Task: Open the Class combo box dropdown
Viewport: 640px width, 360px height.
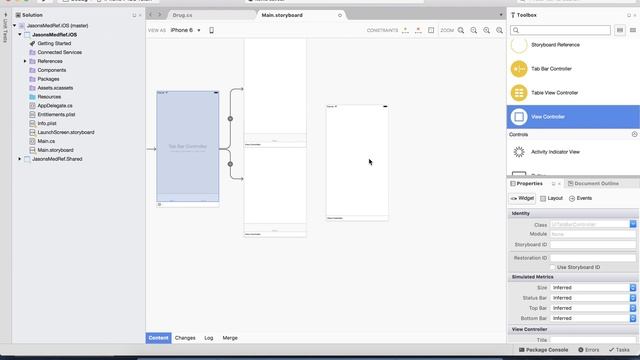Action: click(x=633, y=224)
